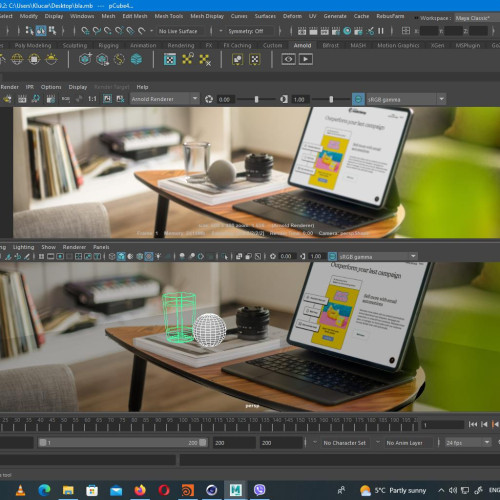Open the viewport Panels menu
Viewport: 500px width, 500px height.
[x=101, y=247]
